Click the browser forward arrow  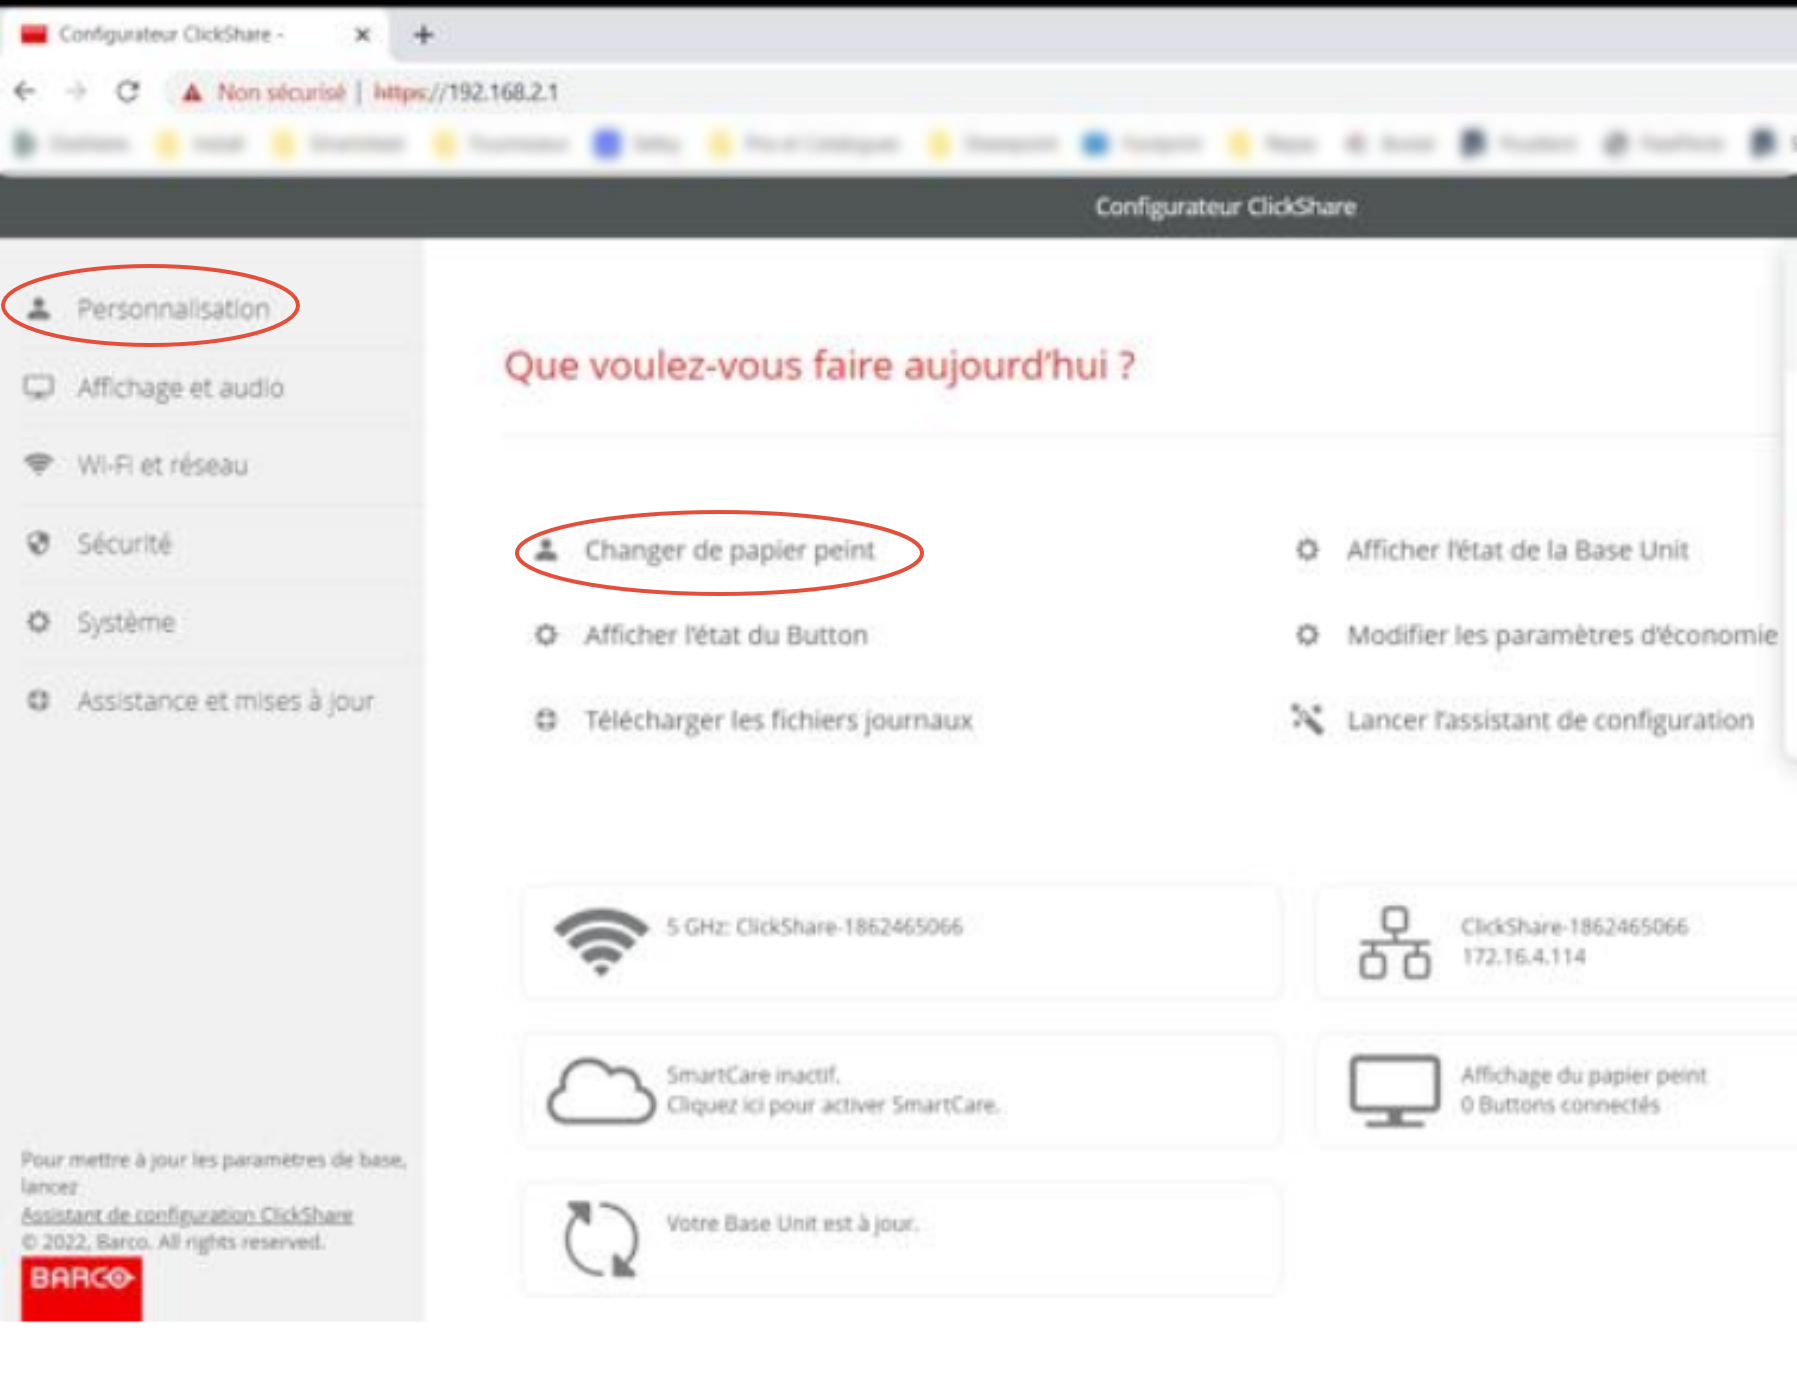click(76, 92)
